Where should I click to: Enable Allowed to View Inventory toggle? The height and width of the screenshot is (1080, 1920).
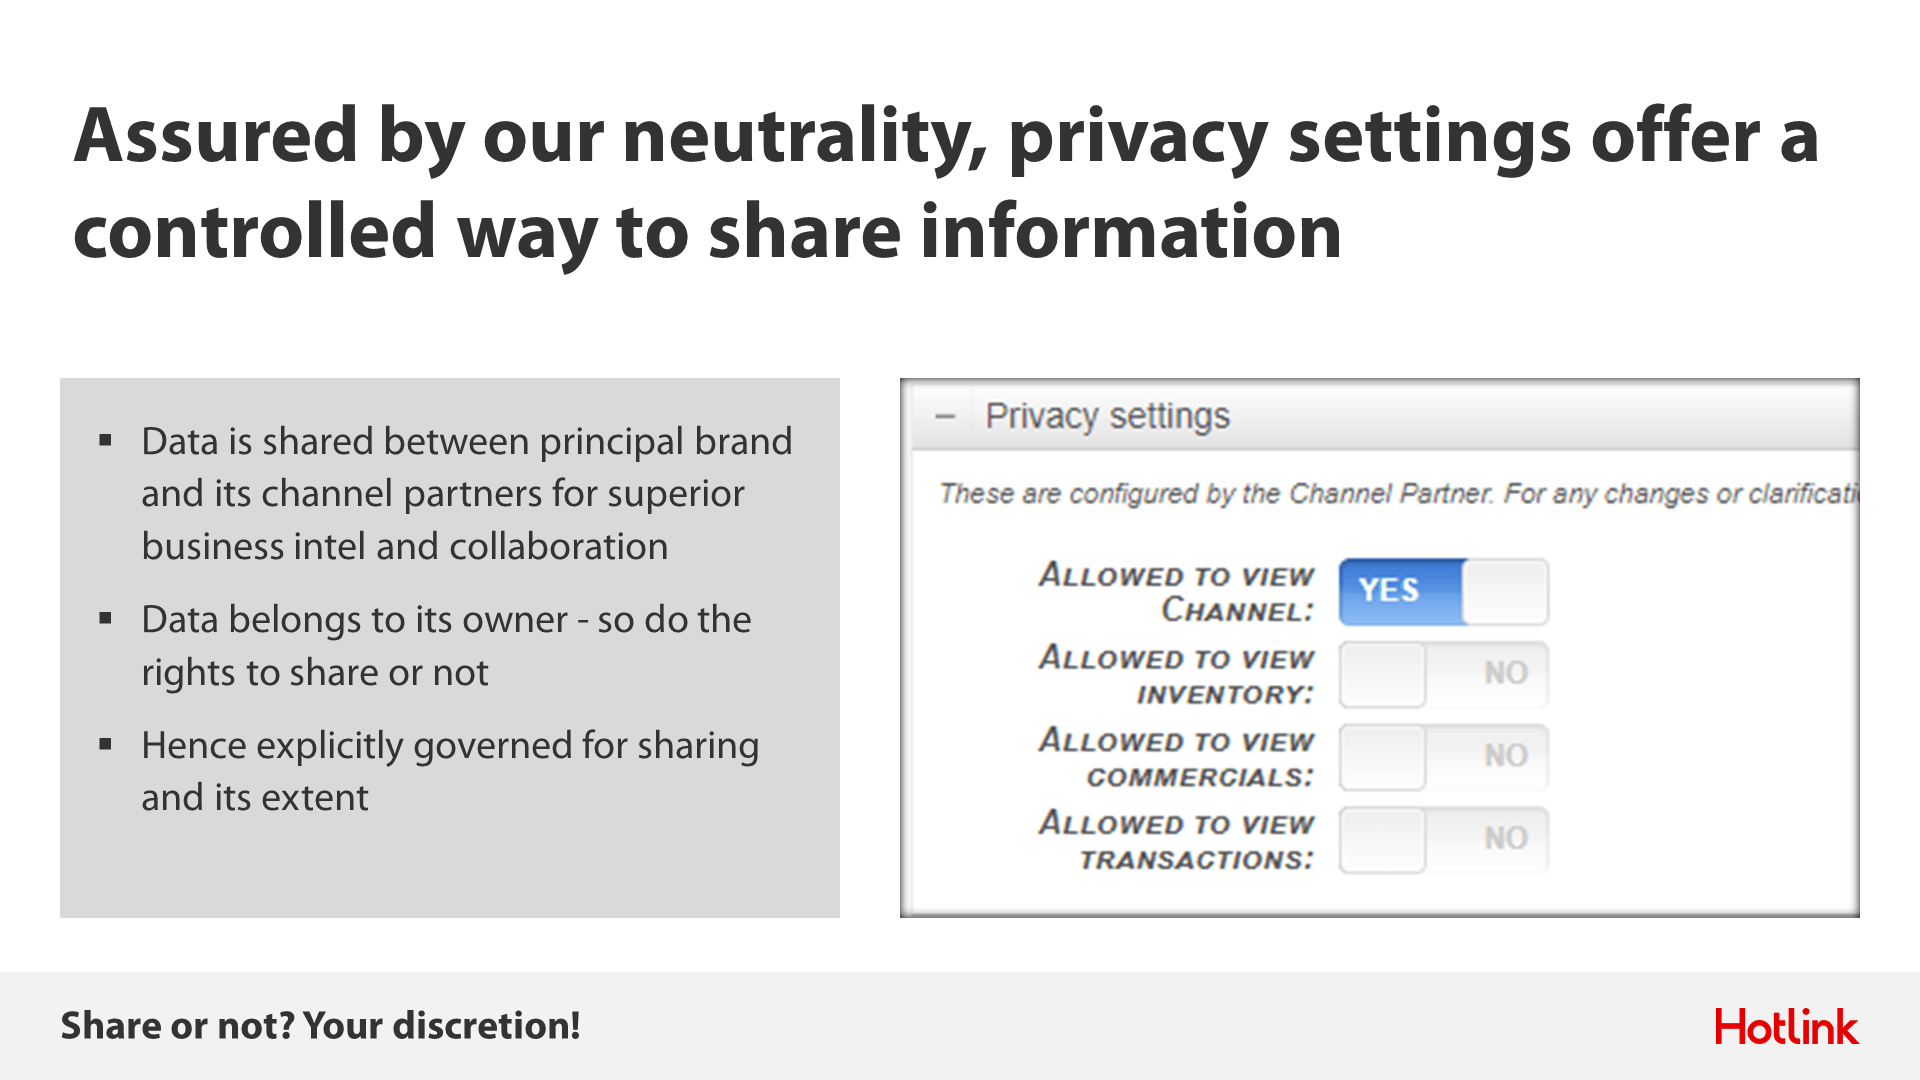pos(1443,675)
